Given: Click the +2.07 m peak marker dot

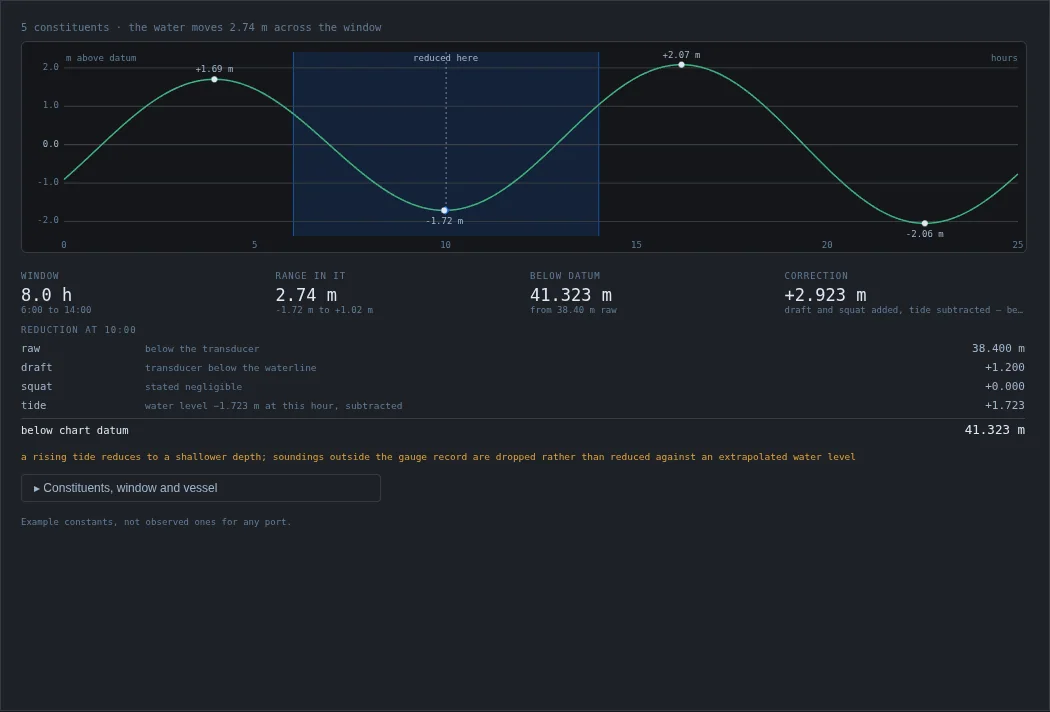Looking at the screenshot, I should [682, 65].
